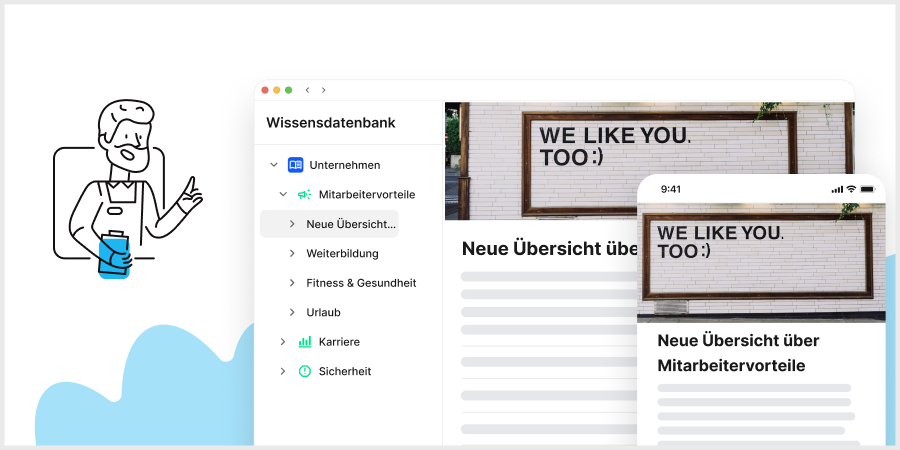Collapse the Unternehmen tree node
900x450 pixels.
click(274, 165)
